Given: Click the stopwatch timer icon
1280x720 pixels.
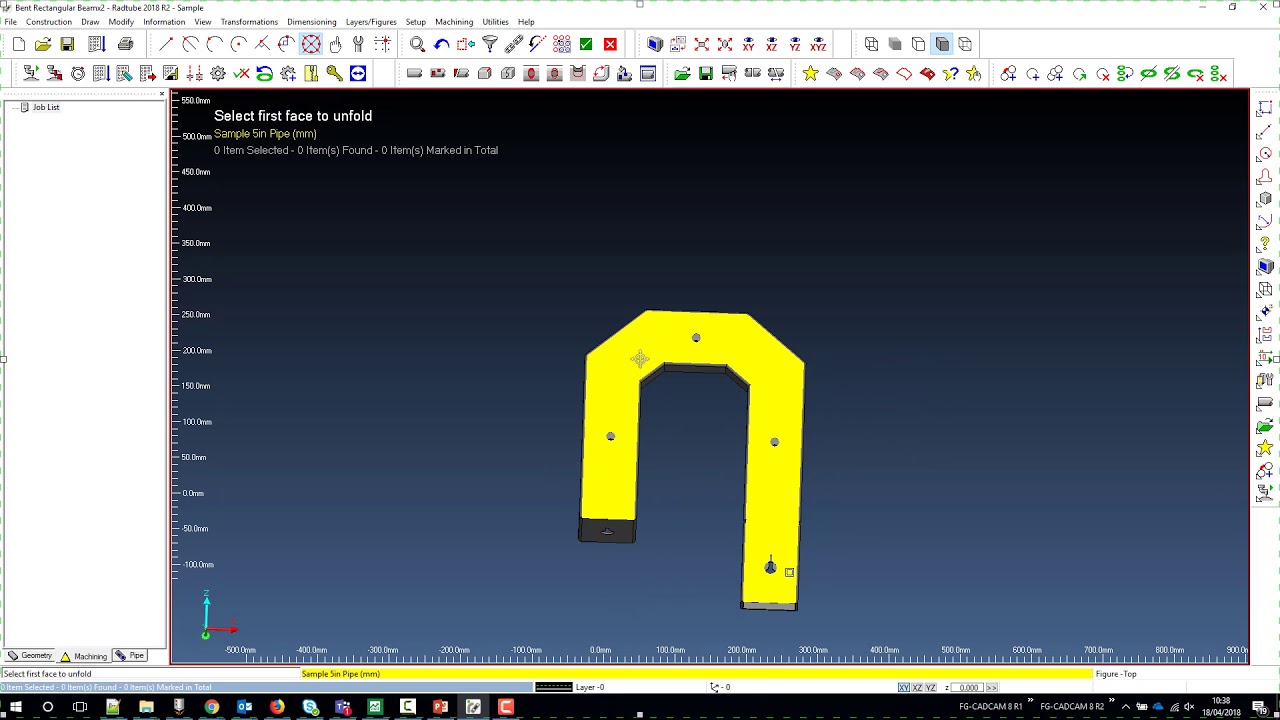Looking at the screenshot, I should 77,74.
